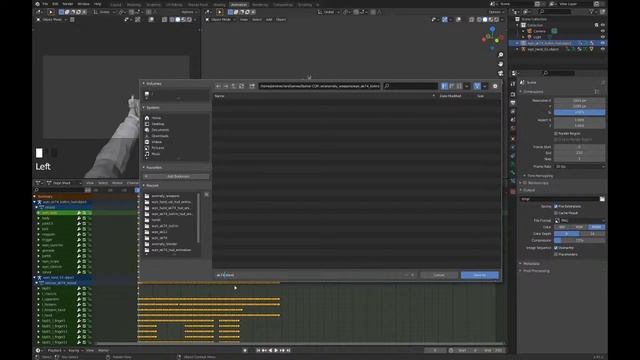The height and width of the screenshot is (360, 640).
Task: Switch file browser to horizontal list display
Action: click(452, 86)
